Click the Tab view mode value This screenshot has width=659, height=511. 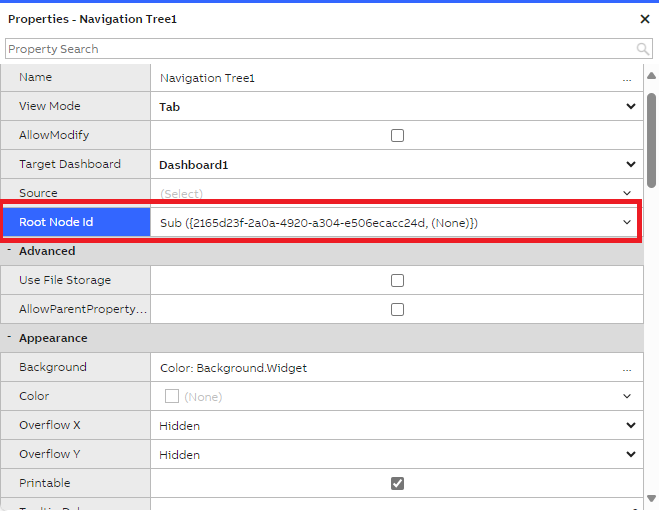169,107
